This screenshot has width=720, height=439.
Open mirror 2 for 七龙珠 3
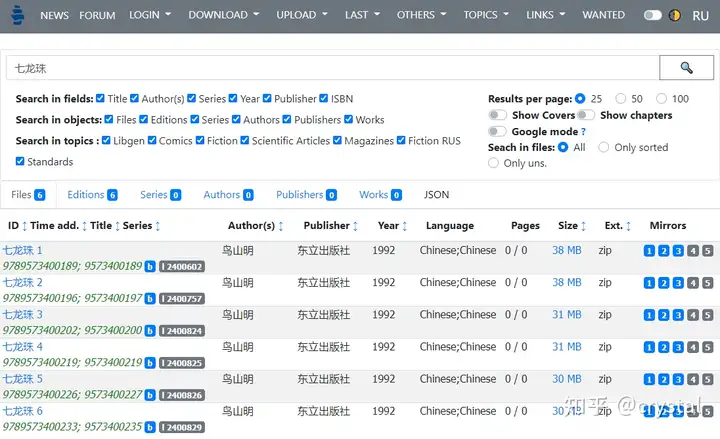pyautogui.click(x=664, y=315)
